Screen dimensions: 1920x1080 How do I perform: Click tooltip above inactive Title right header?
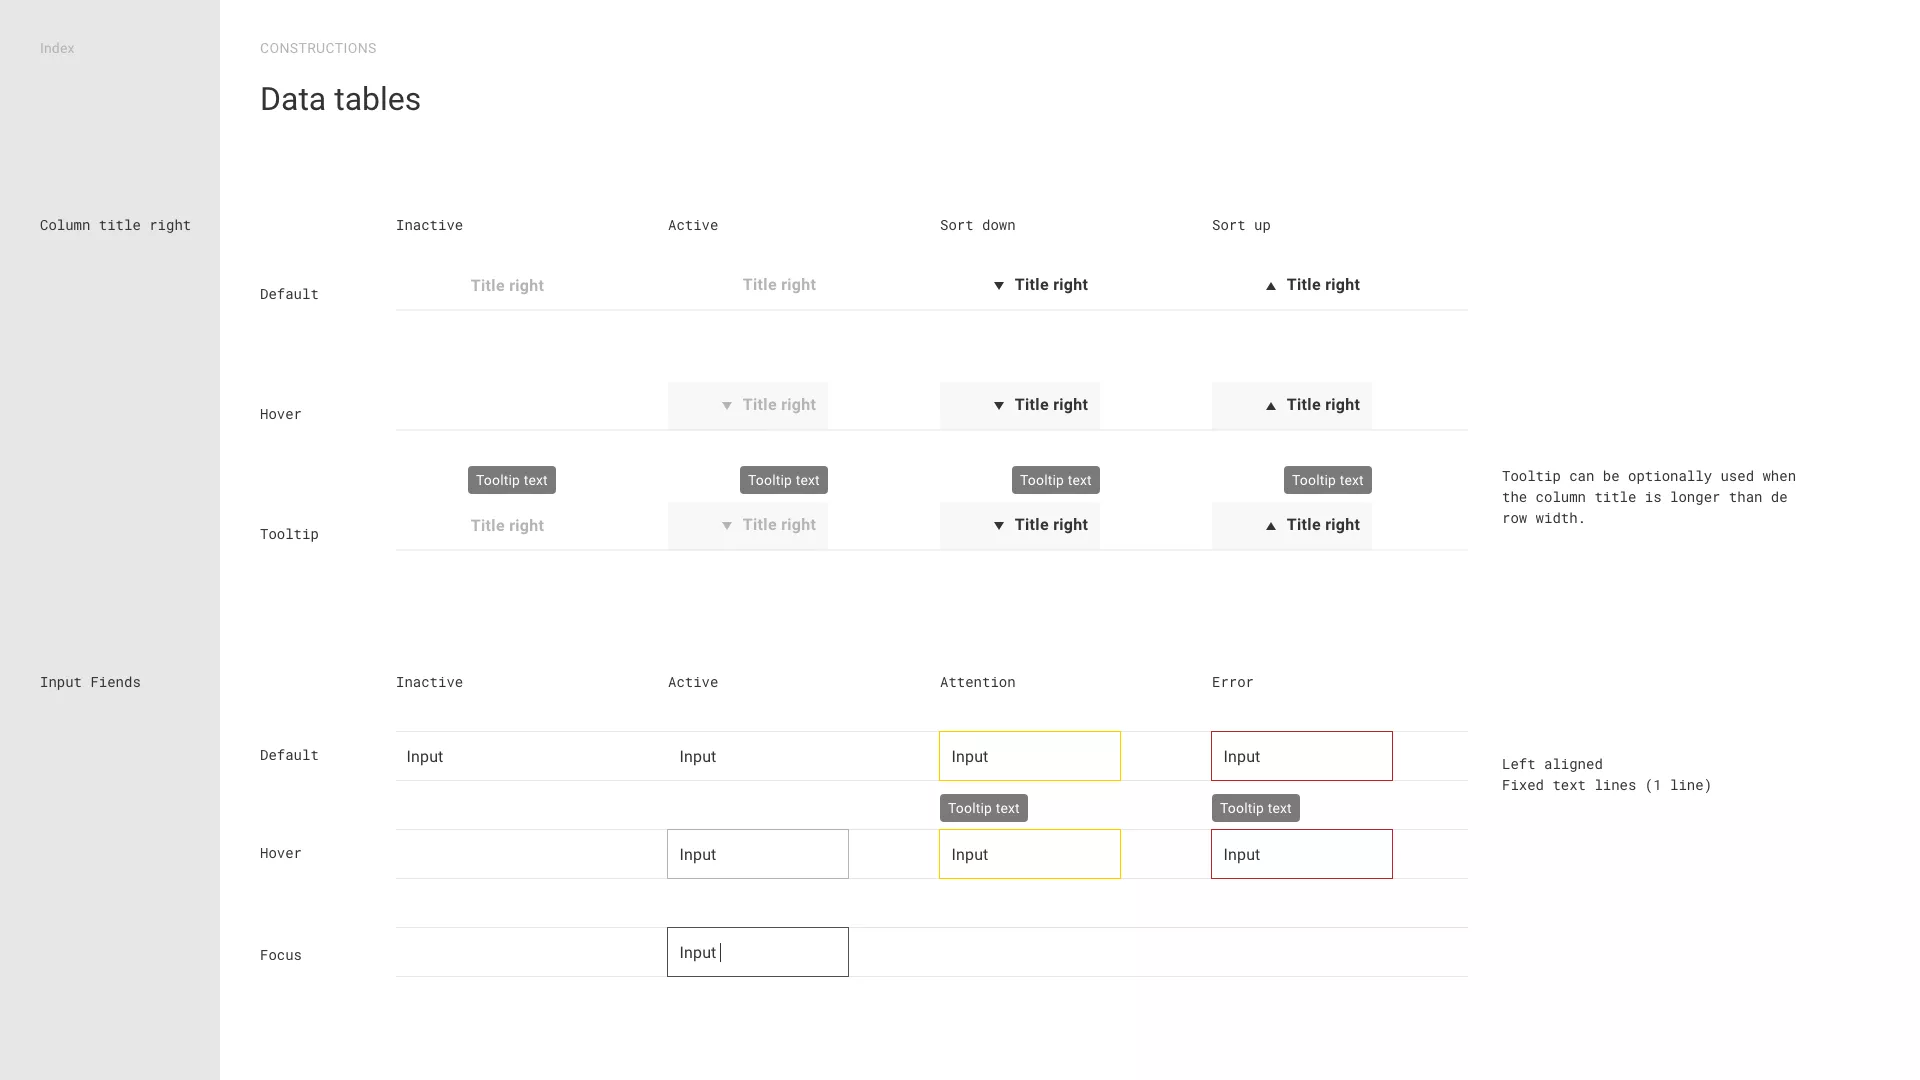(x=511, y=480)
